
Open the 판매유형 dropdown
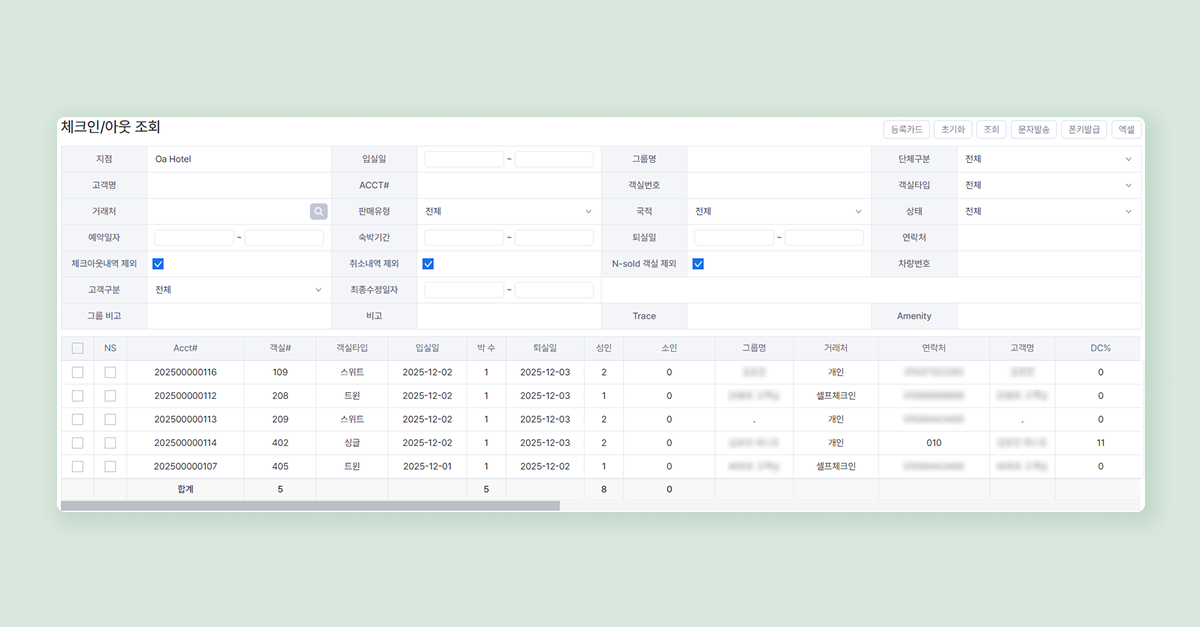(508, 211)
